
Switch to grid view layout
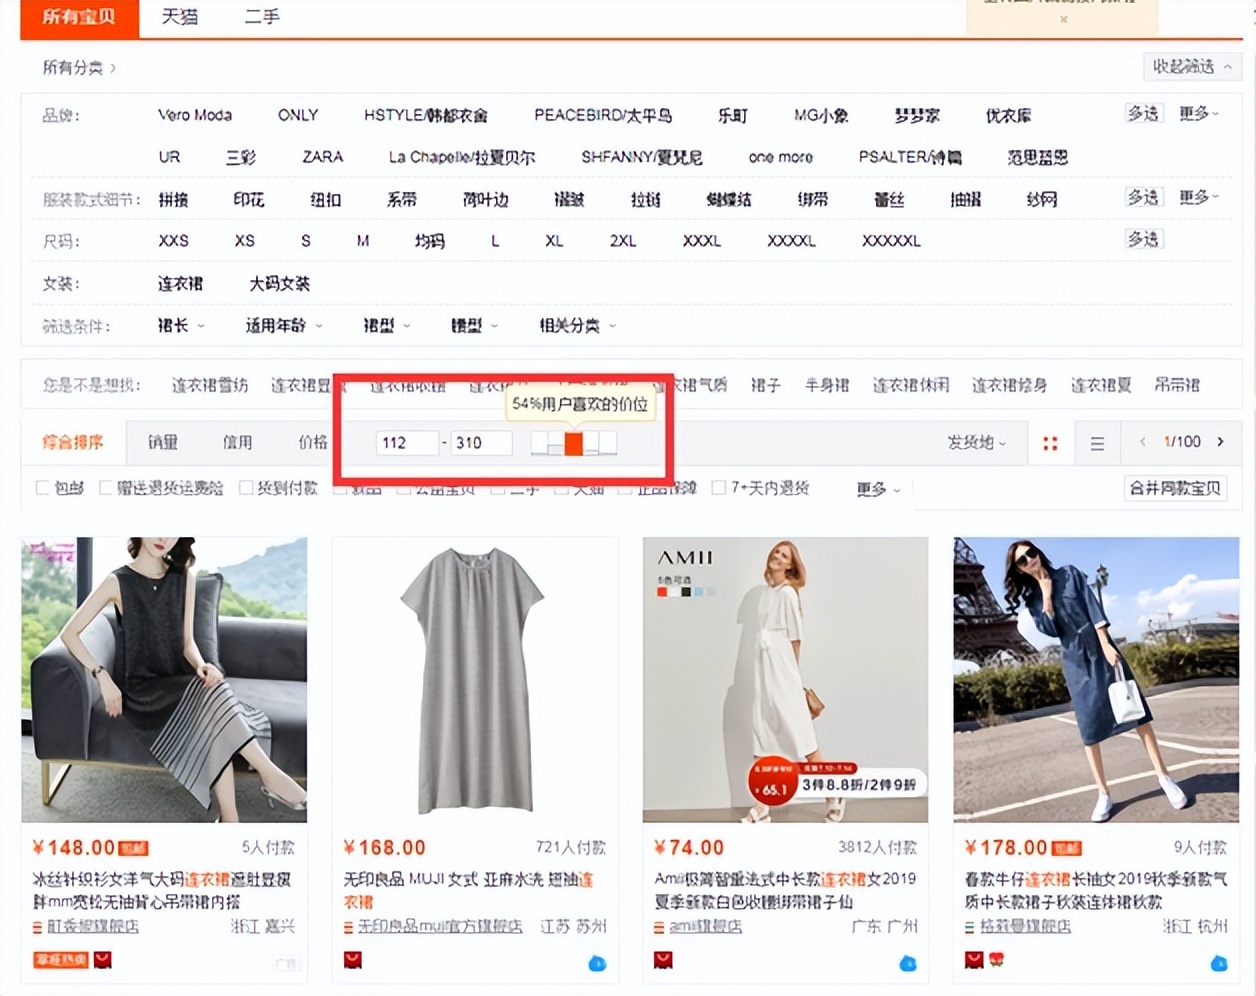coord(1049,442)
